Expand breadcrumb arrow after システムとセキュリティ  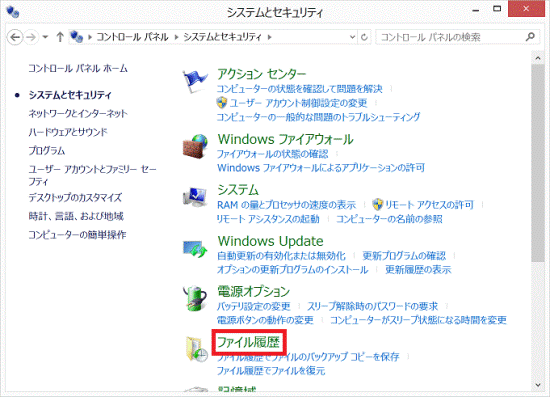(269, 37)
